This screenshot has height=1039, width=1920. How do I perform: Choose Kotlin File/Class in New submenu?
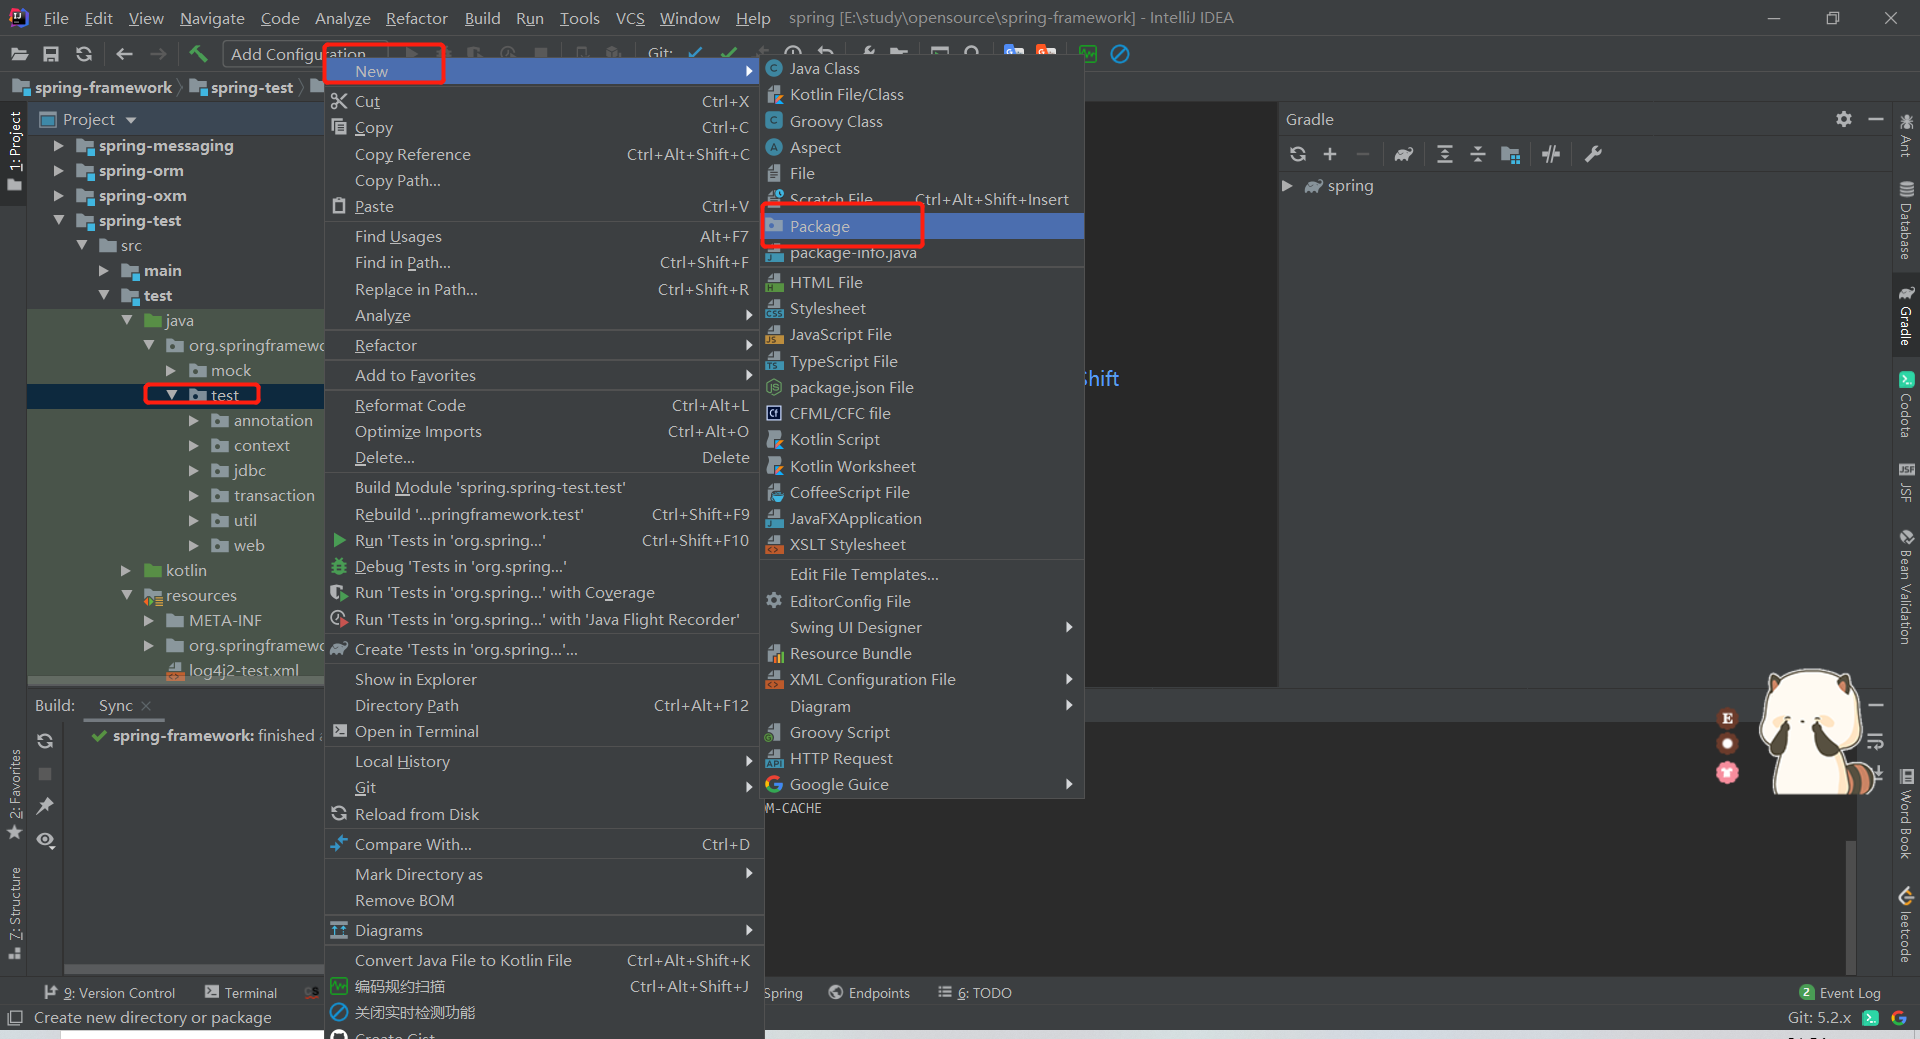point(922,95)
